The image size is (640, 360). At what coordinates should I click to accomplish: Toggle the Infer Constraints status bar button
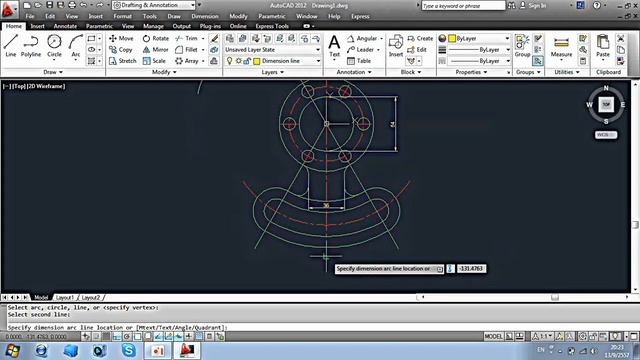coord(86,336)
